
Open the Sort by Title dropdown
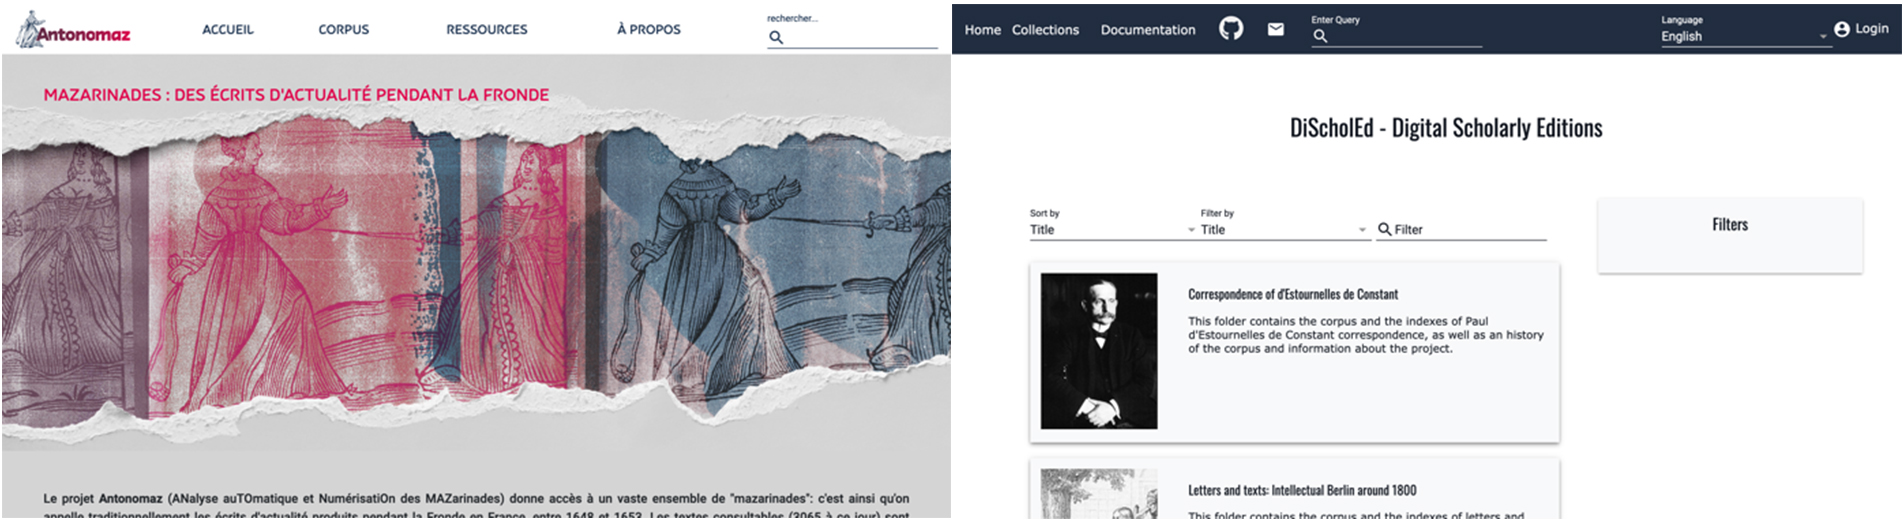click(1112, 230)
